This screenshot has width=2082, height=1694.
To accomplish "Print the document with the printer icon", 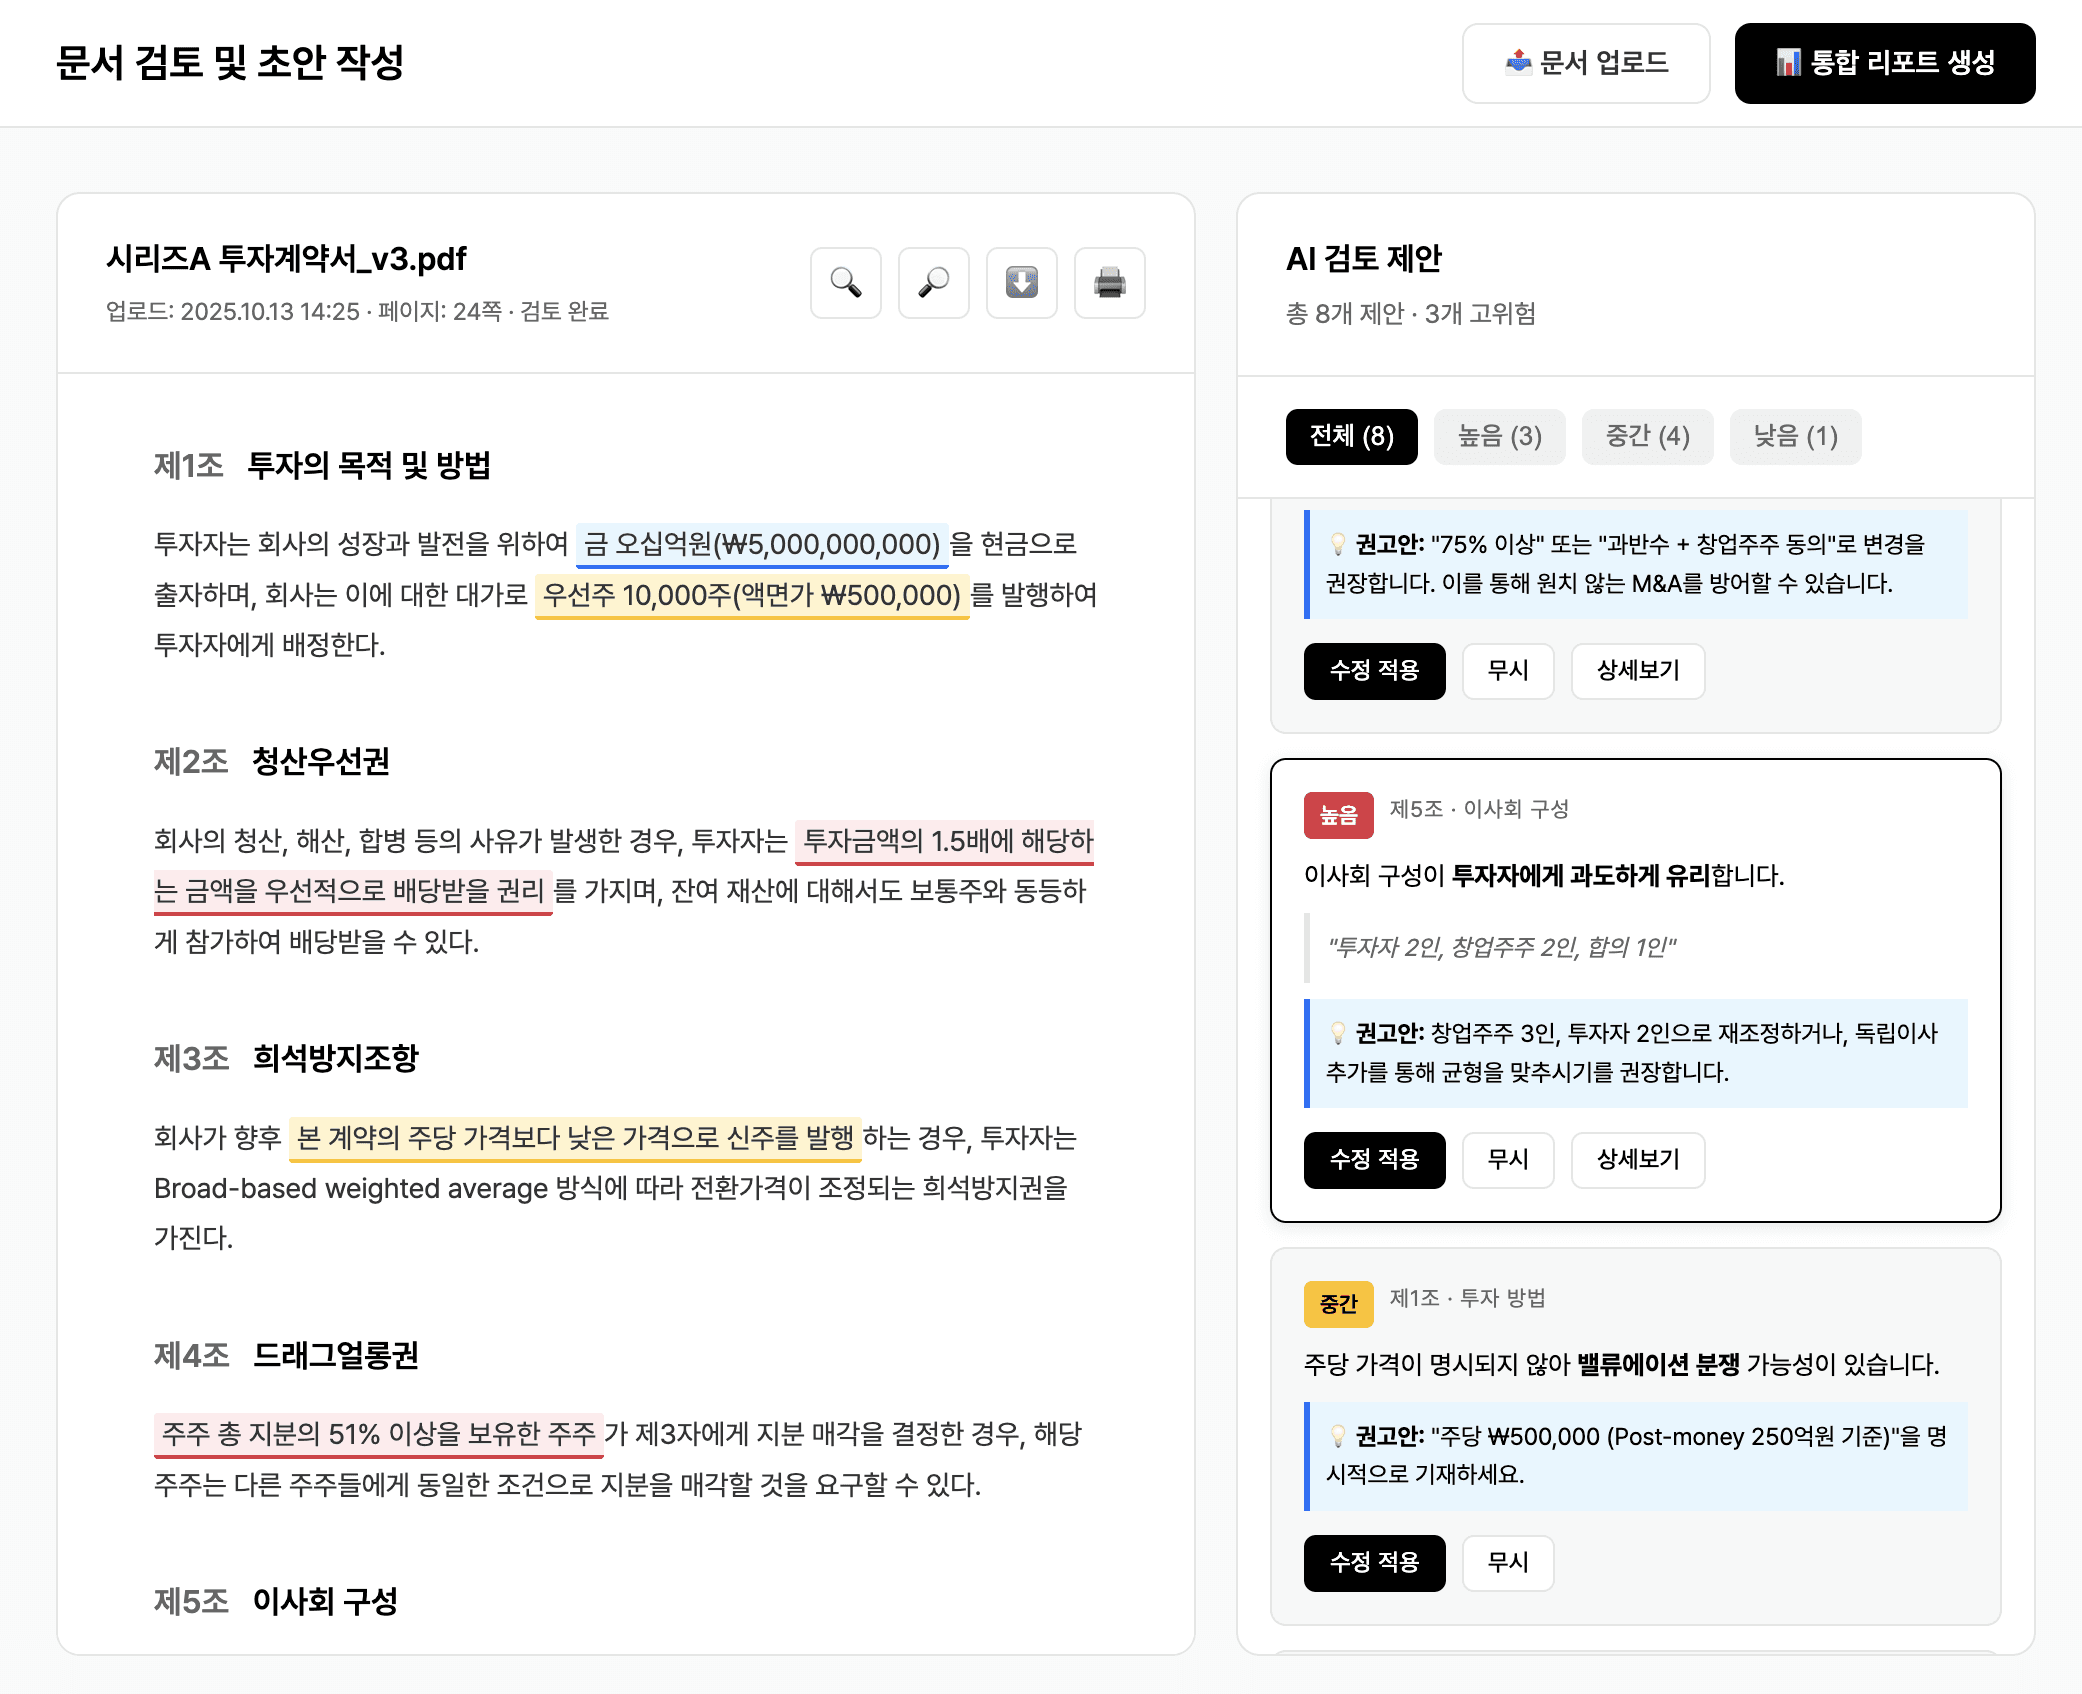I will pos(1109,283).
